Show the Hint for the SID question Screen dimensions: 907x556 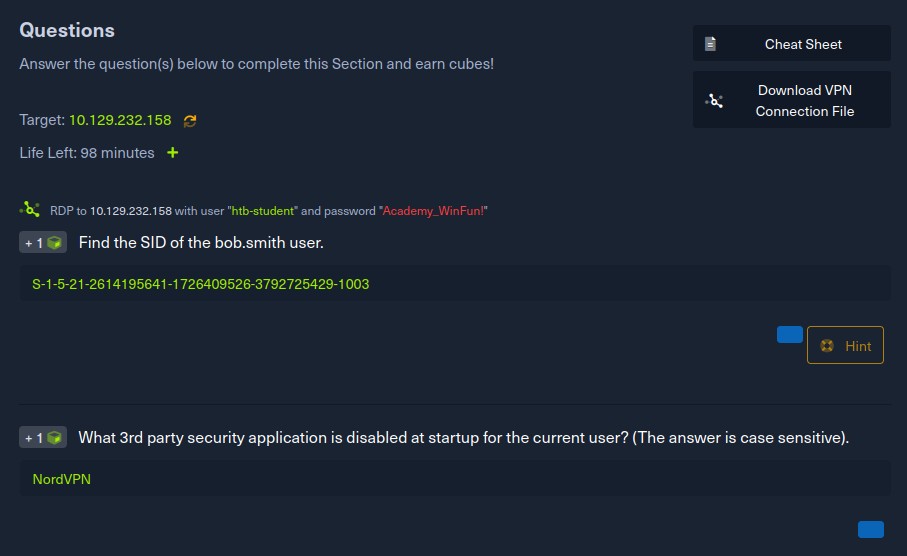(845, 345)
